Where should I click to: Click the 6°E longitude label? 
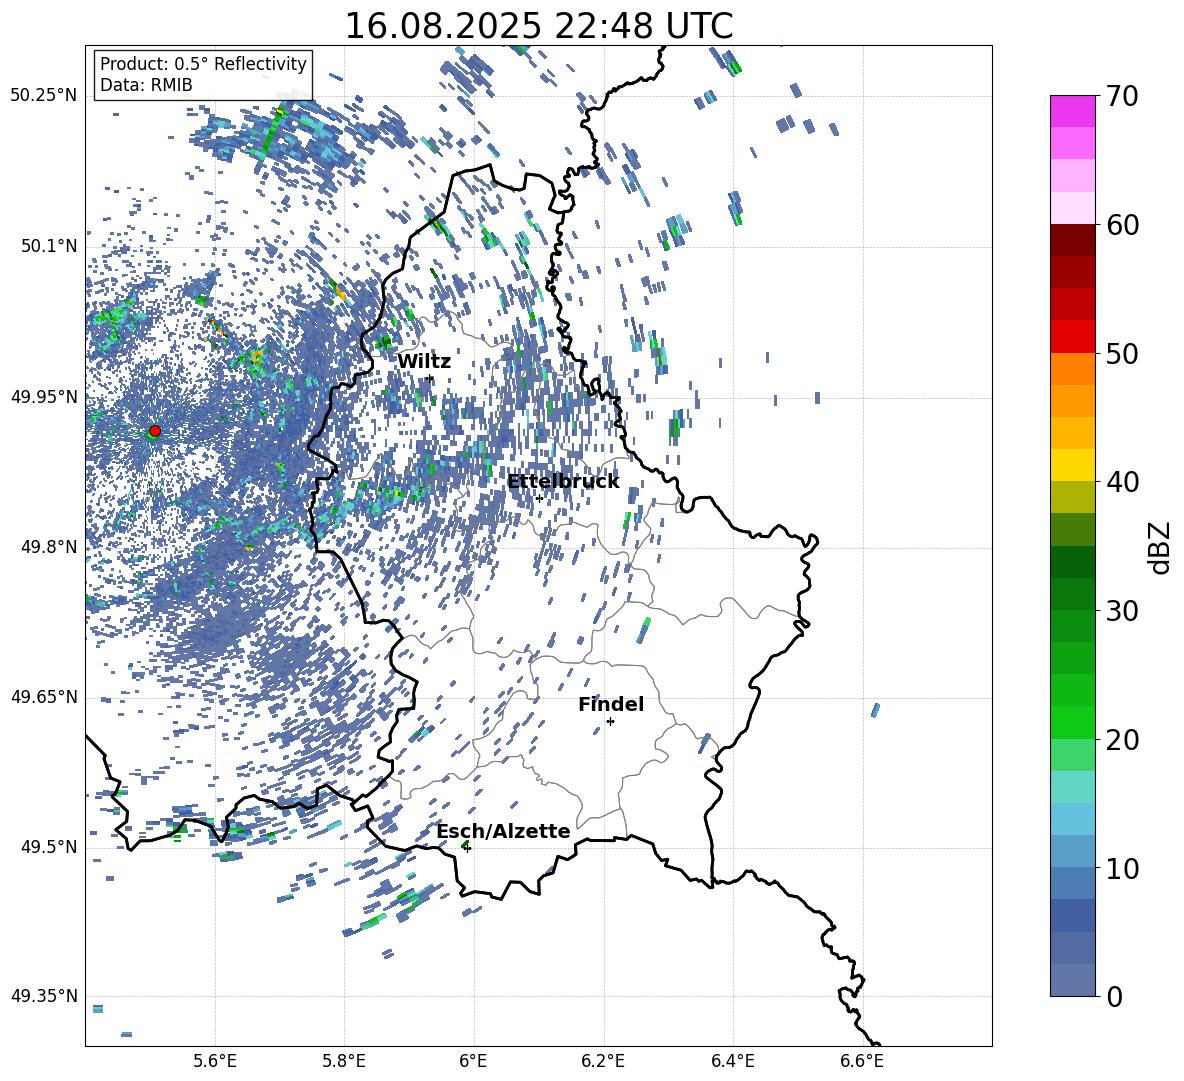pyautogui.click(x=473, y=1061)
